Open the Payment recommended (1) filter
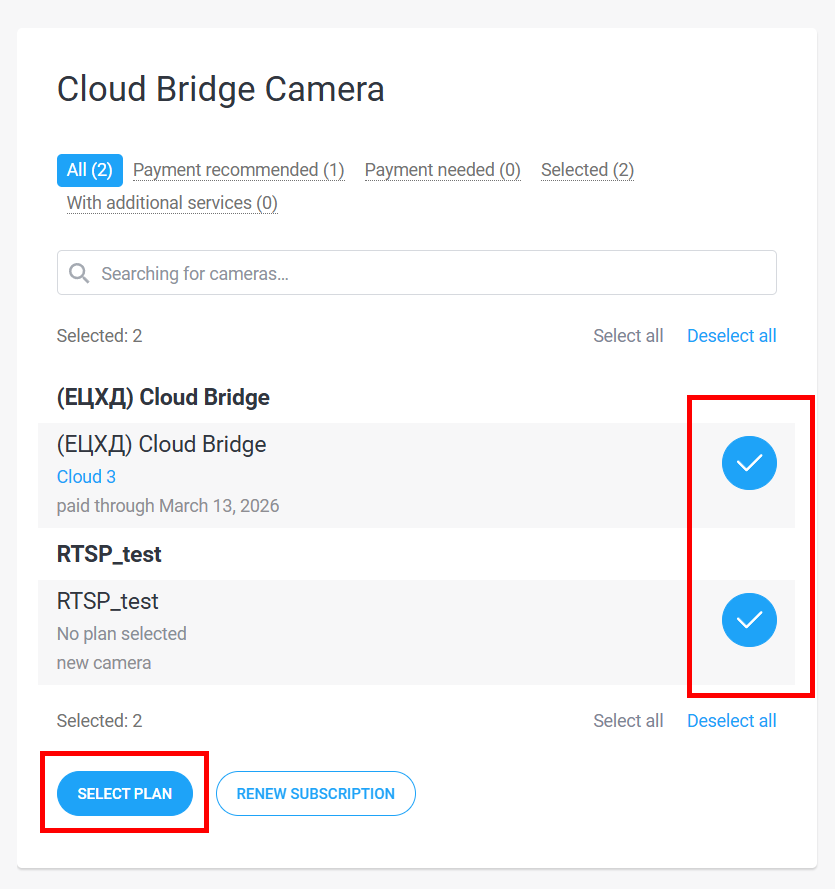Screen dimensions: 835x889 [238, 170]
